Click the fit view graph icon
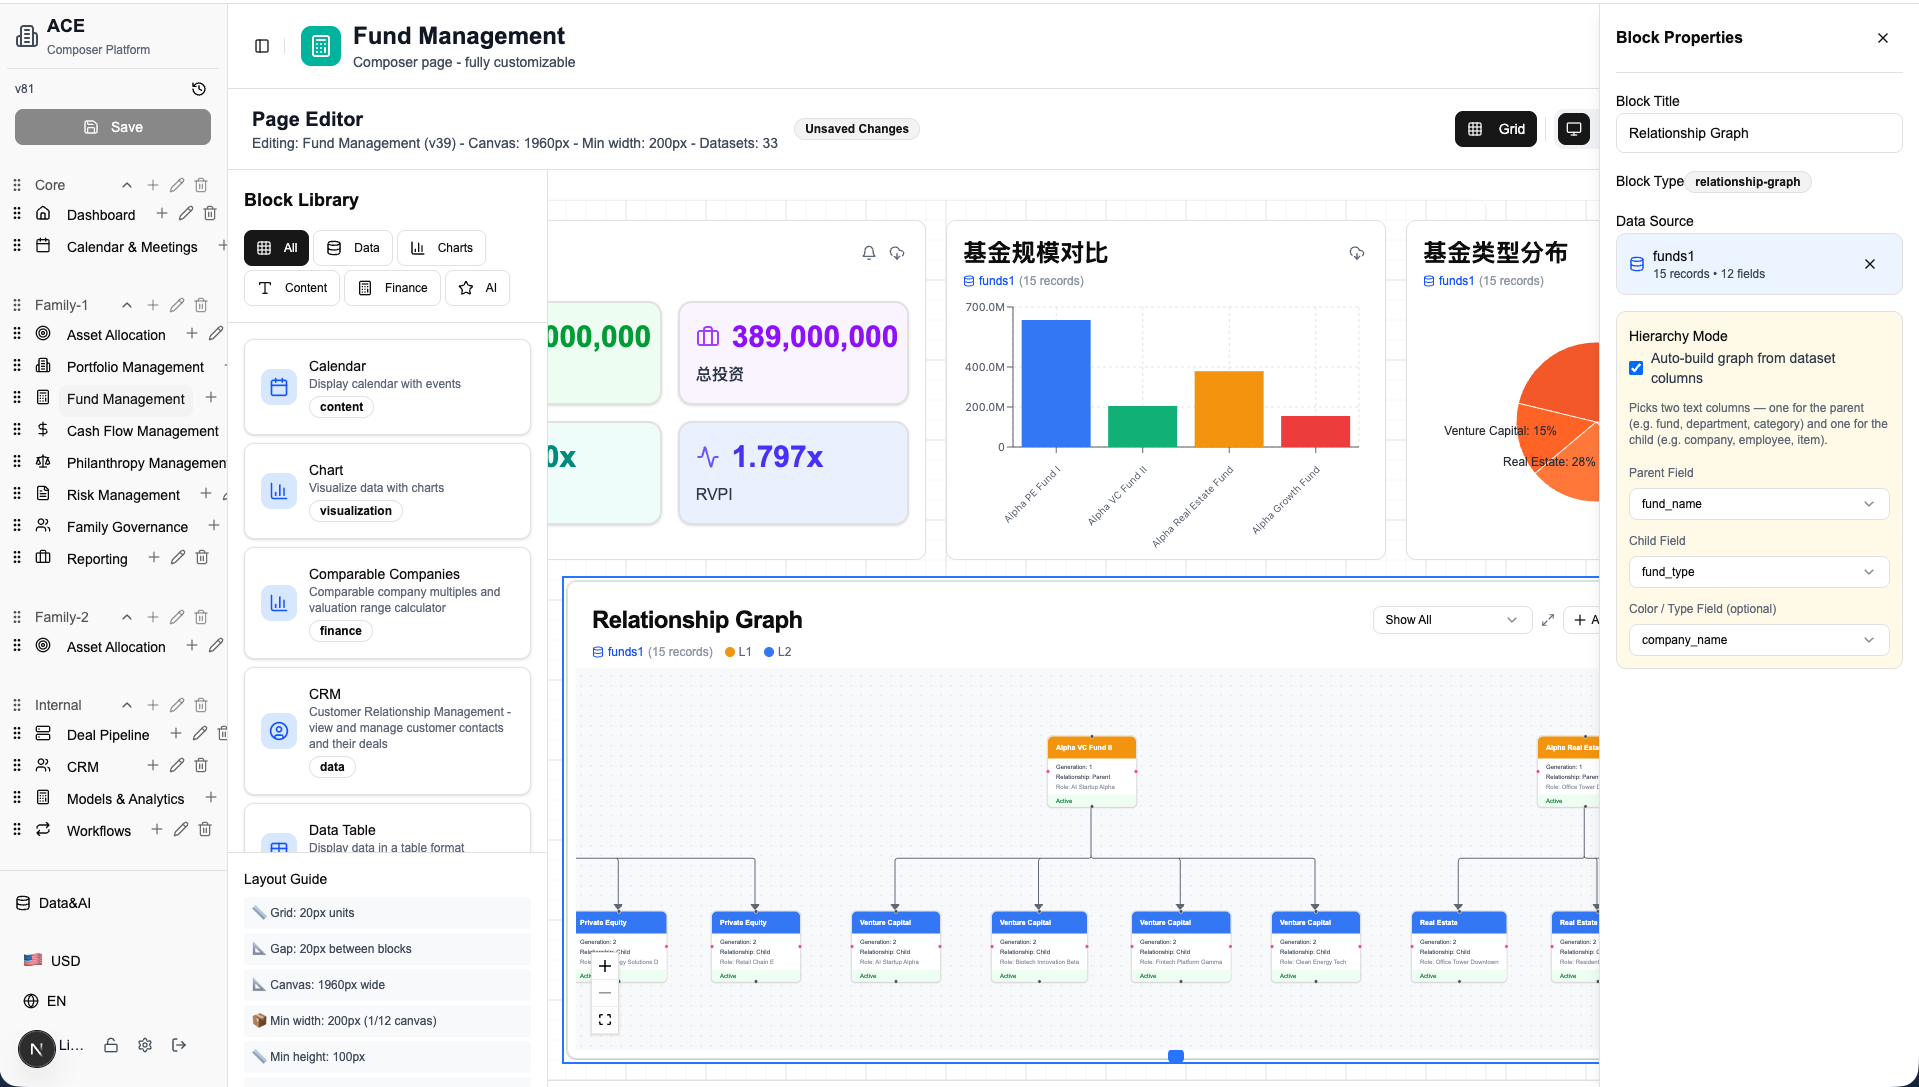 click(x=605, y=1020)
